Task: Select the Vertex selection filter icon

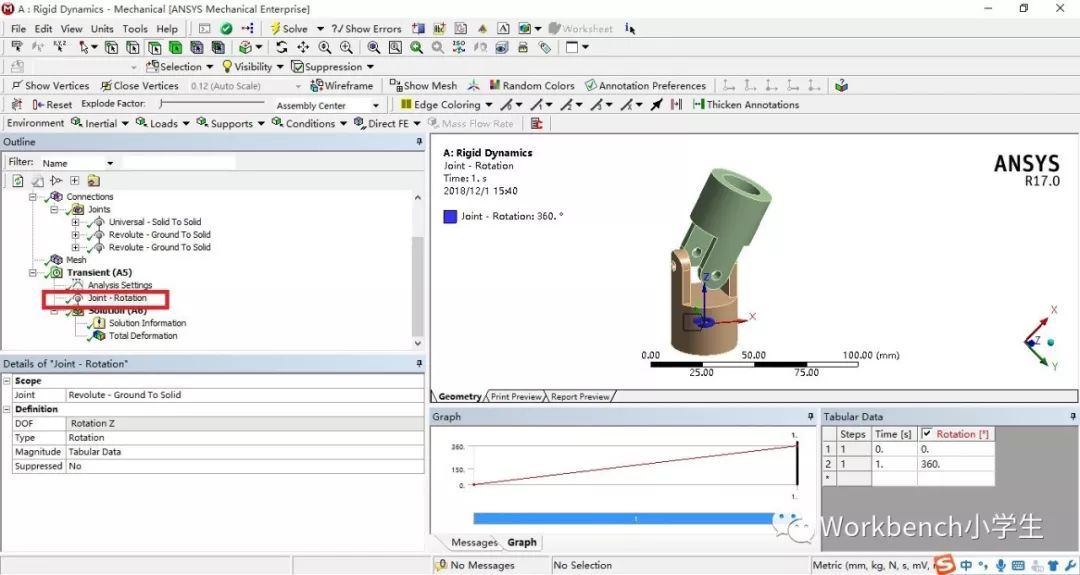Action: tap(112, 48)
